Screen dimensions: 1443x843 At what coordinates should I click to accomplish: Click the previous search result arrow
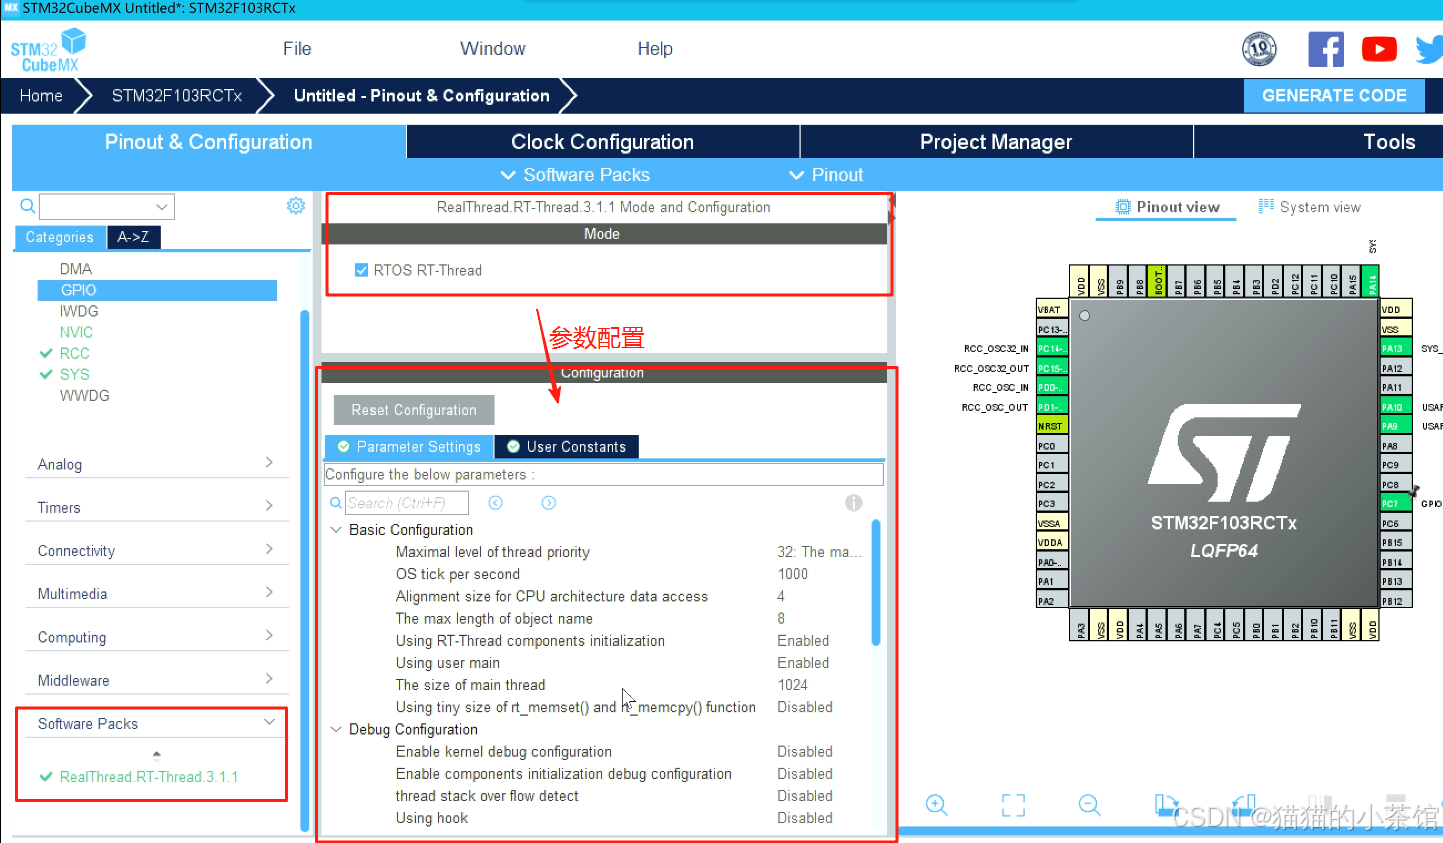point(495,503)
